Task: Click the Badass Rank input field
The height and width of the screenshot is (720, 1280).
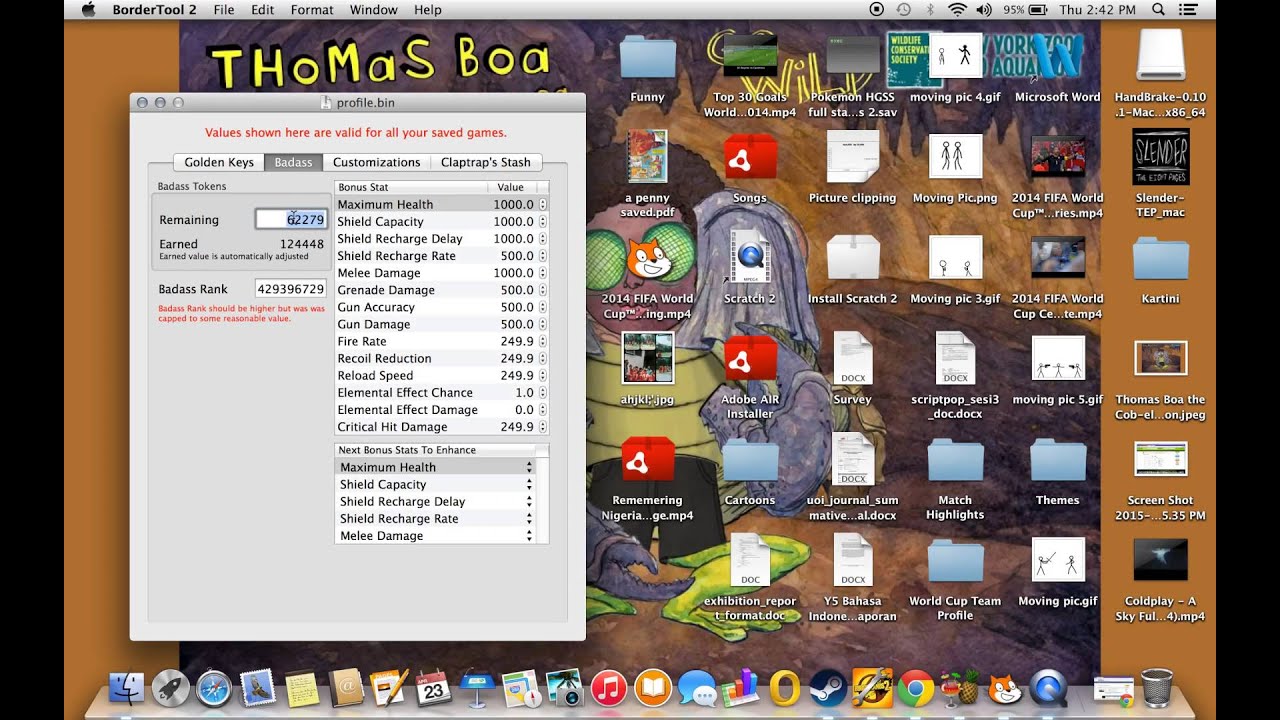Action: (291, 289)
